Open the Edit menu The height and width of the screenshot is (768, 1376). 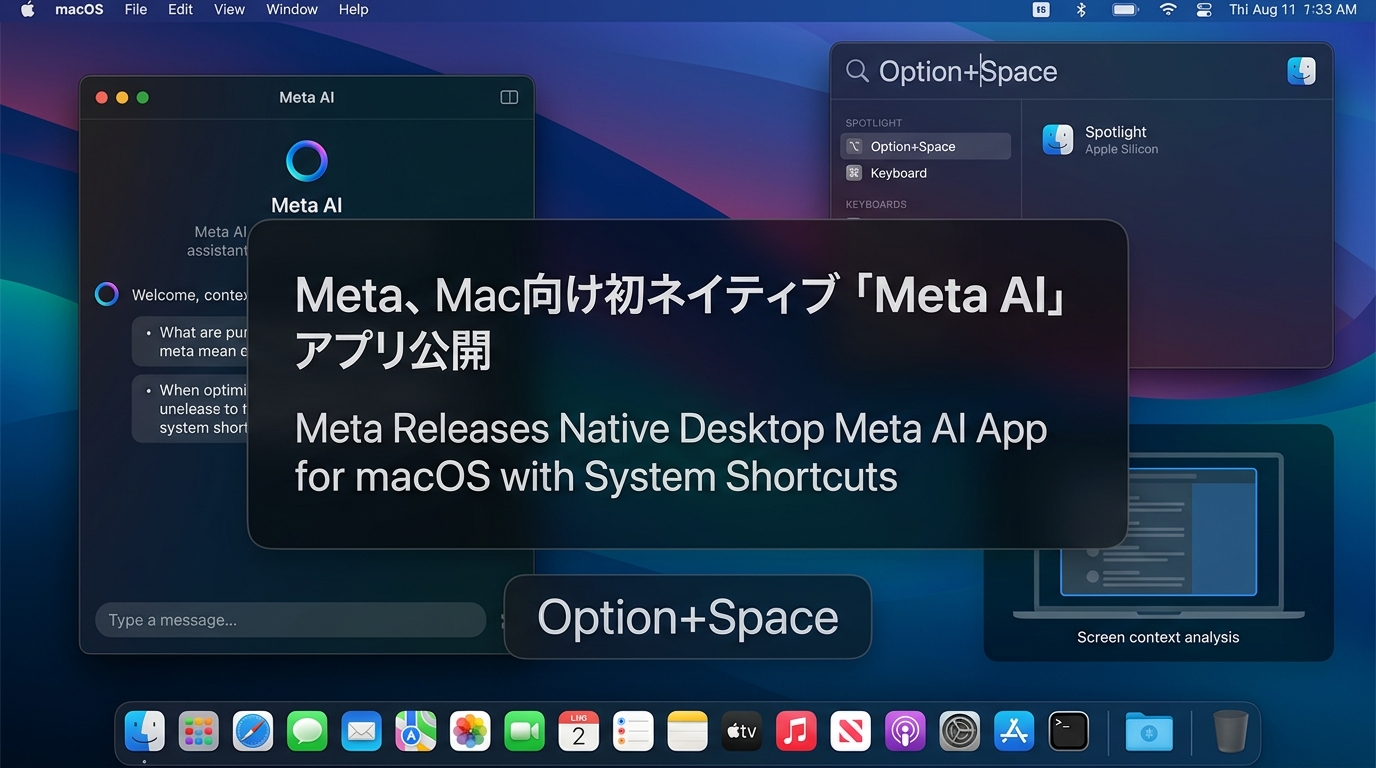pos(181,10)
